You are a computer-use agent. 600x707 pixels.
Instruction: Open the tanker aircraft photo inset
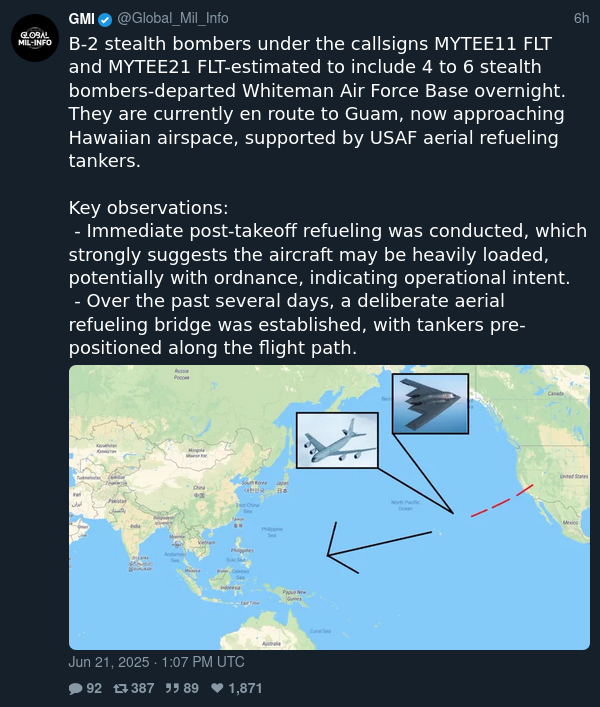coord(337,440)
